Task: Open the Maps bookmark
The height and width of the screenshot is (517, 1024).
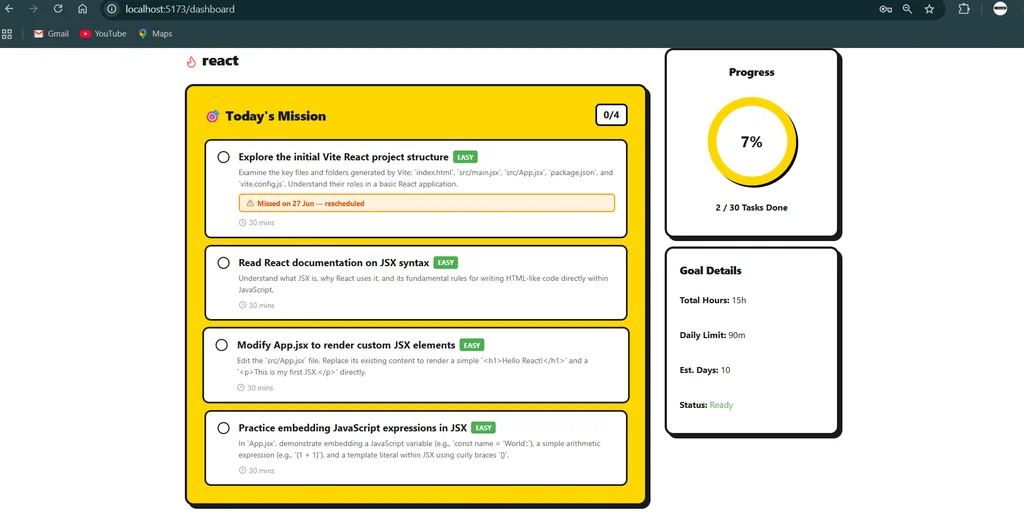Action: [x=155, y=33]
